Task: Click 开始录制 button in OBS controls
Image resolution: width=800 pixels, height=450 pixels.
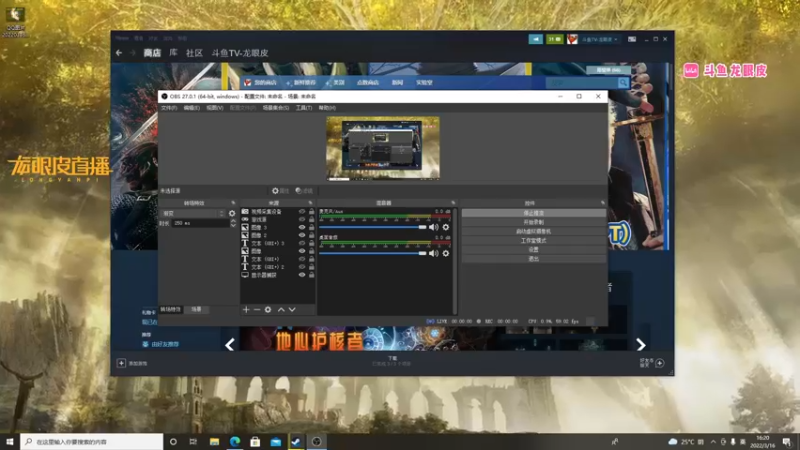Action: [x=534, y=222]
